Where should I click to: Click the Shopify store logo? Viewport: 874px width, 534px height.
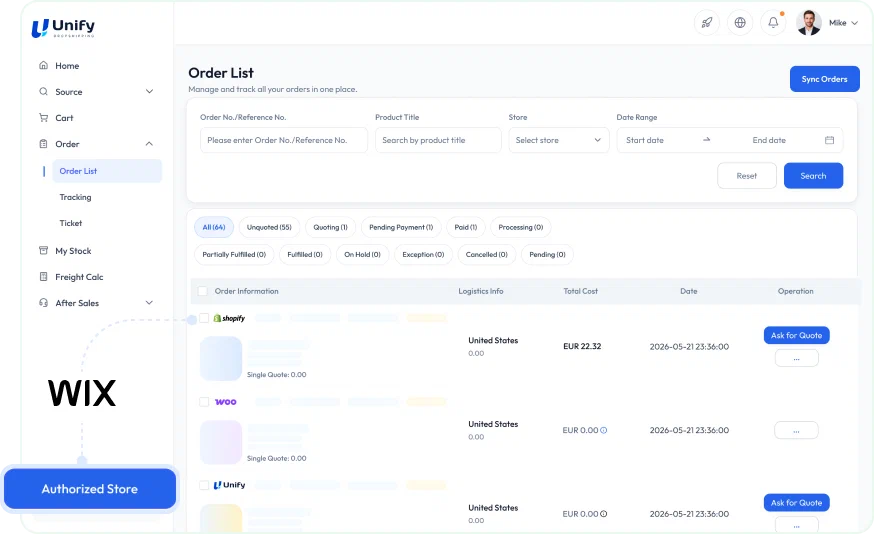point(229,318)
